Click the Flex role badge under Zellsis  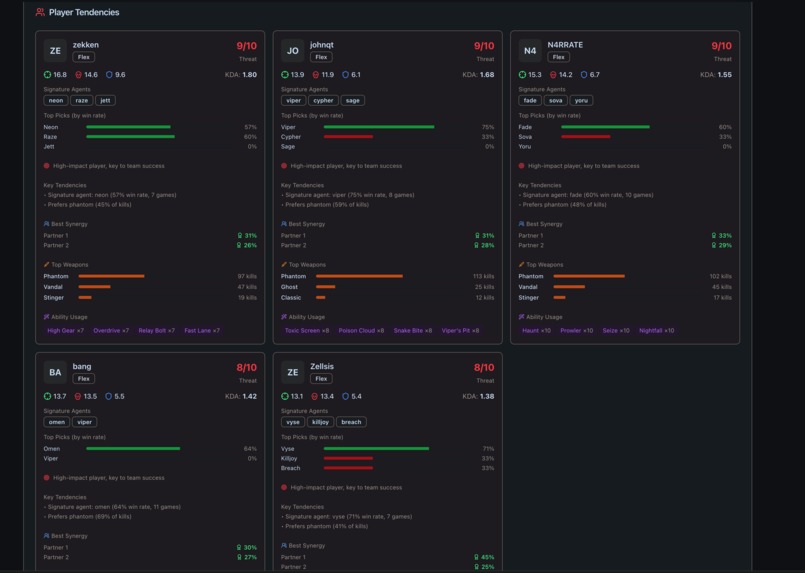pyautogui.click(x=321, y=378)
